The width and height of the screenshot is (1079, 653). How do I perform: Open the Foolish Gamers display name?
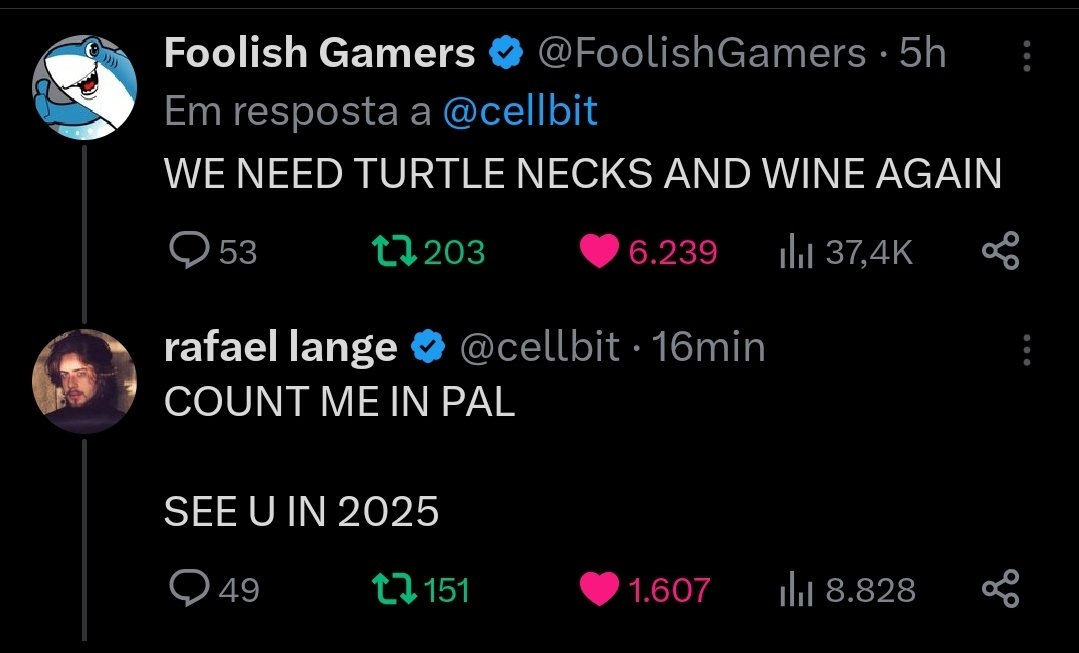319,53
